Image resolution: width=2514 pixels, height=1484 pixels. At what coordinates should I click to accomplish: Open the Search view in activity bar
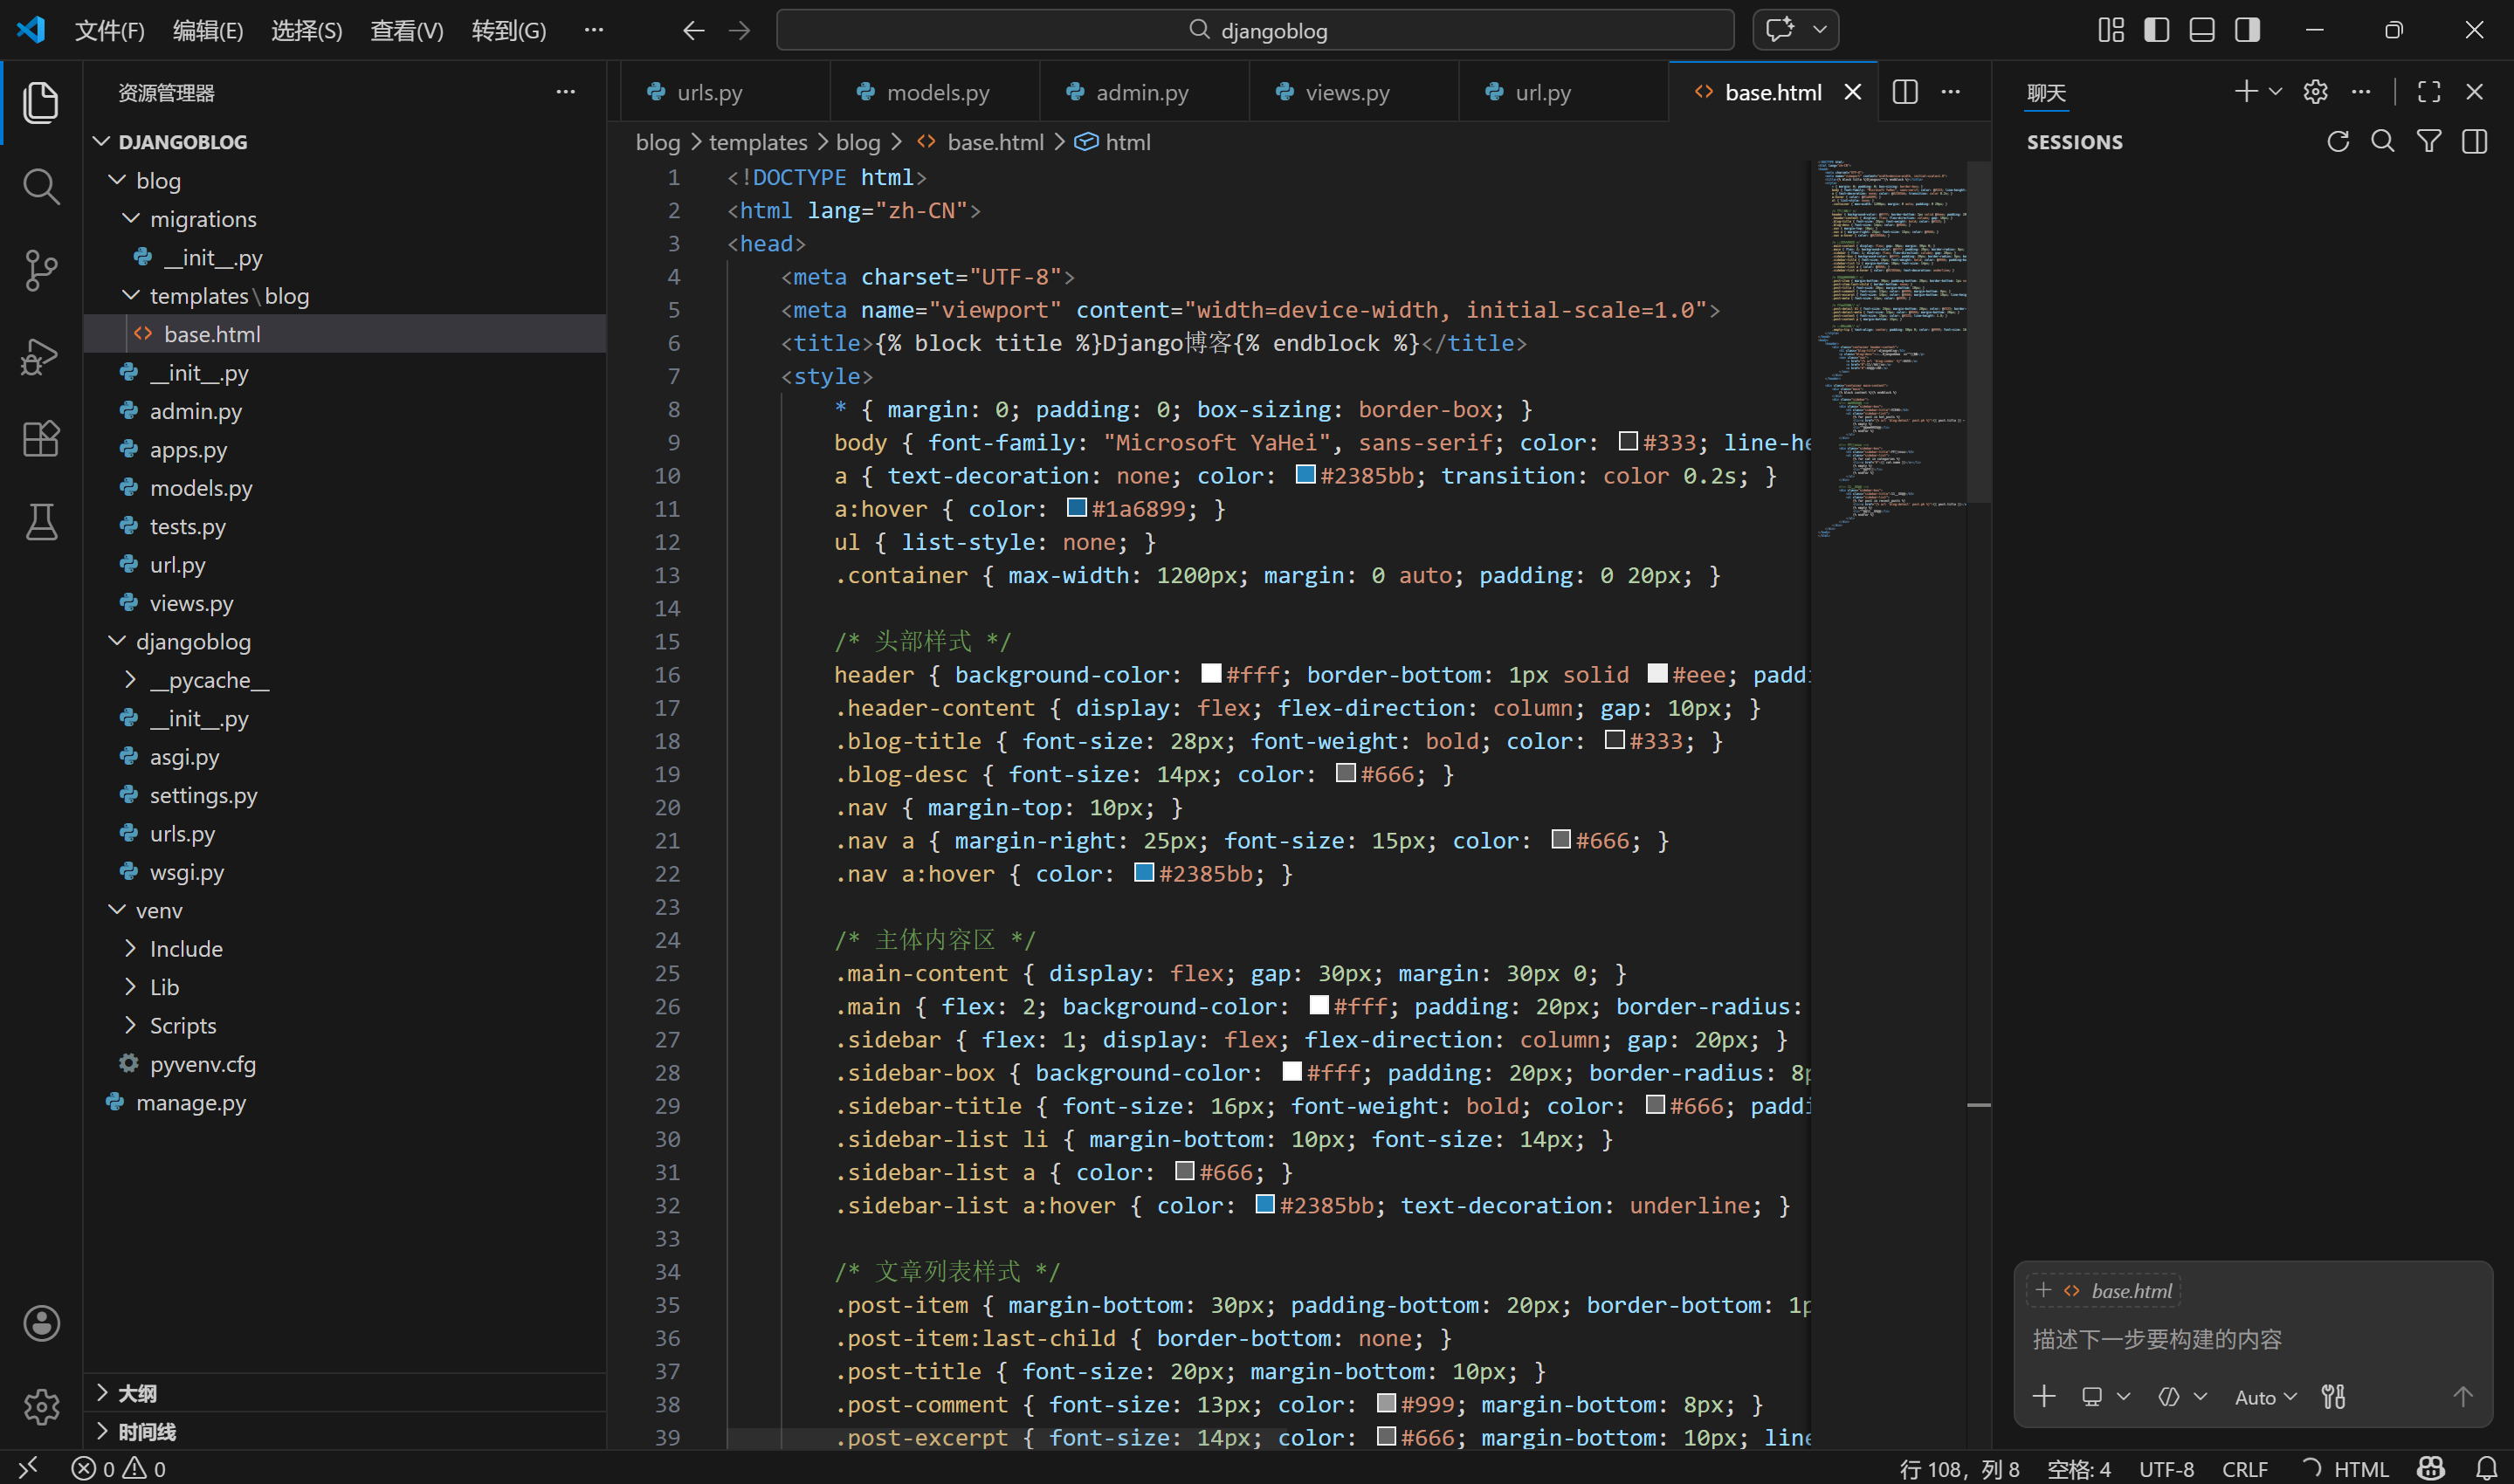pos(40,186)
